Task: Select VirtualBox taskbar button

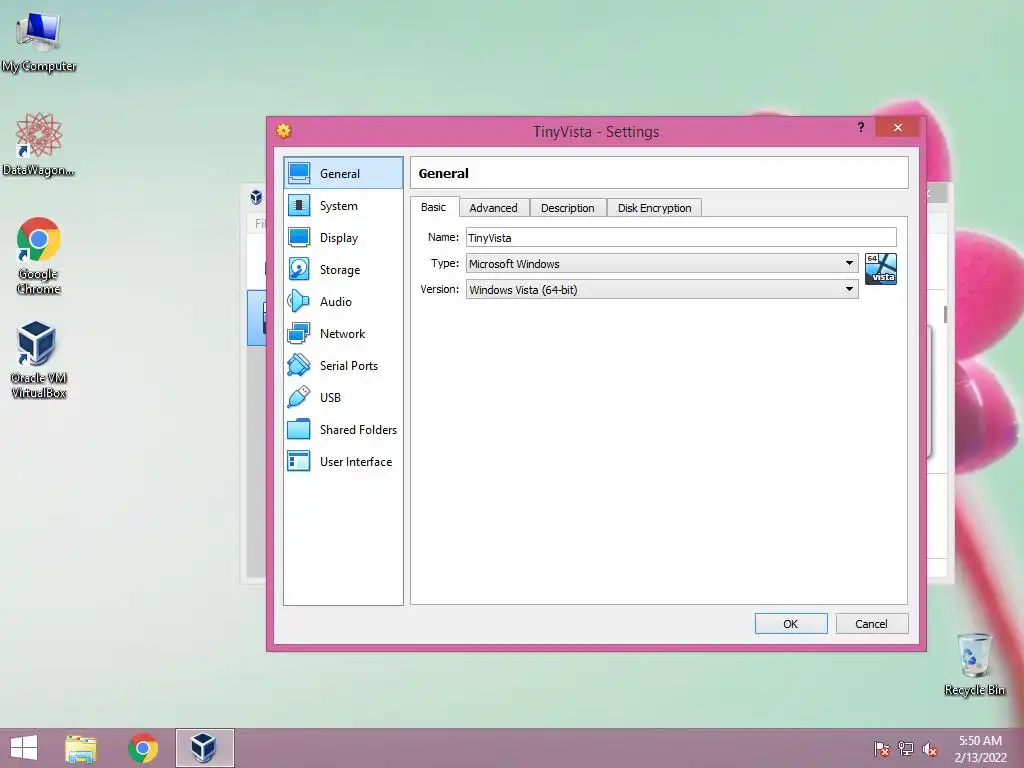Action: pos(204,748)
